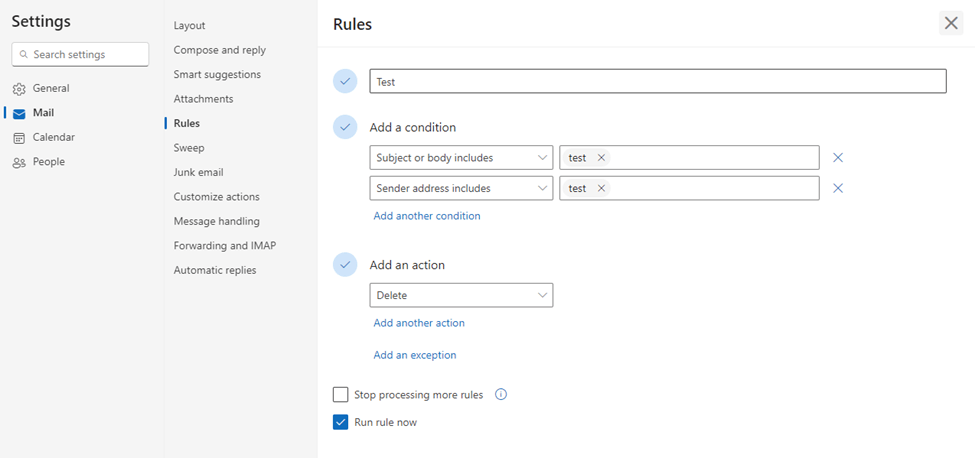Open Layout settings
Viewport: 975px width, 458px height.
point(189,25)
